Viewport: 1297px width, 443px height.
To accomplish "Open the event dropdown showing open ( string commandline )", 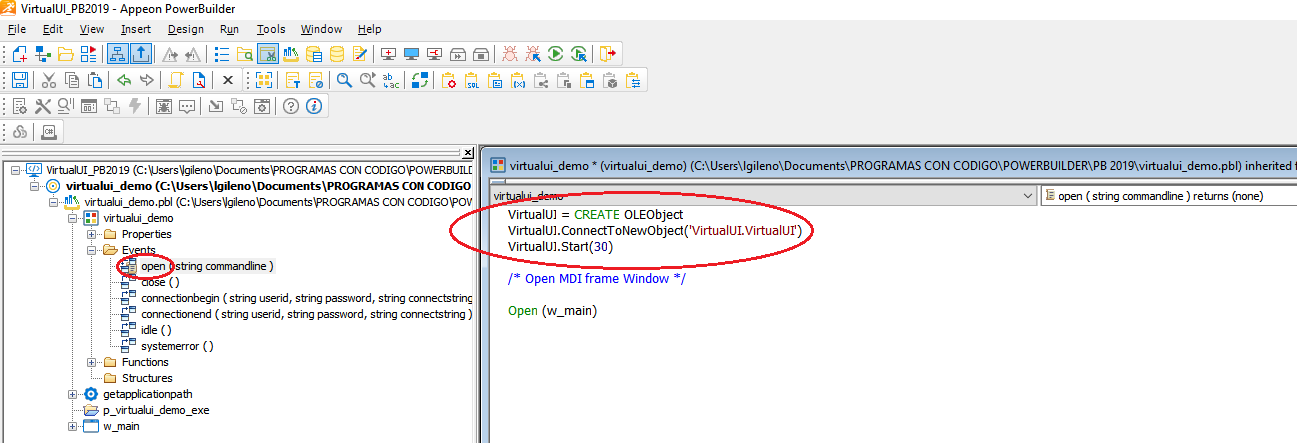I will (1168, 196).
